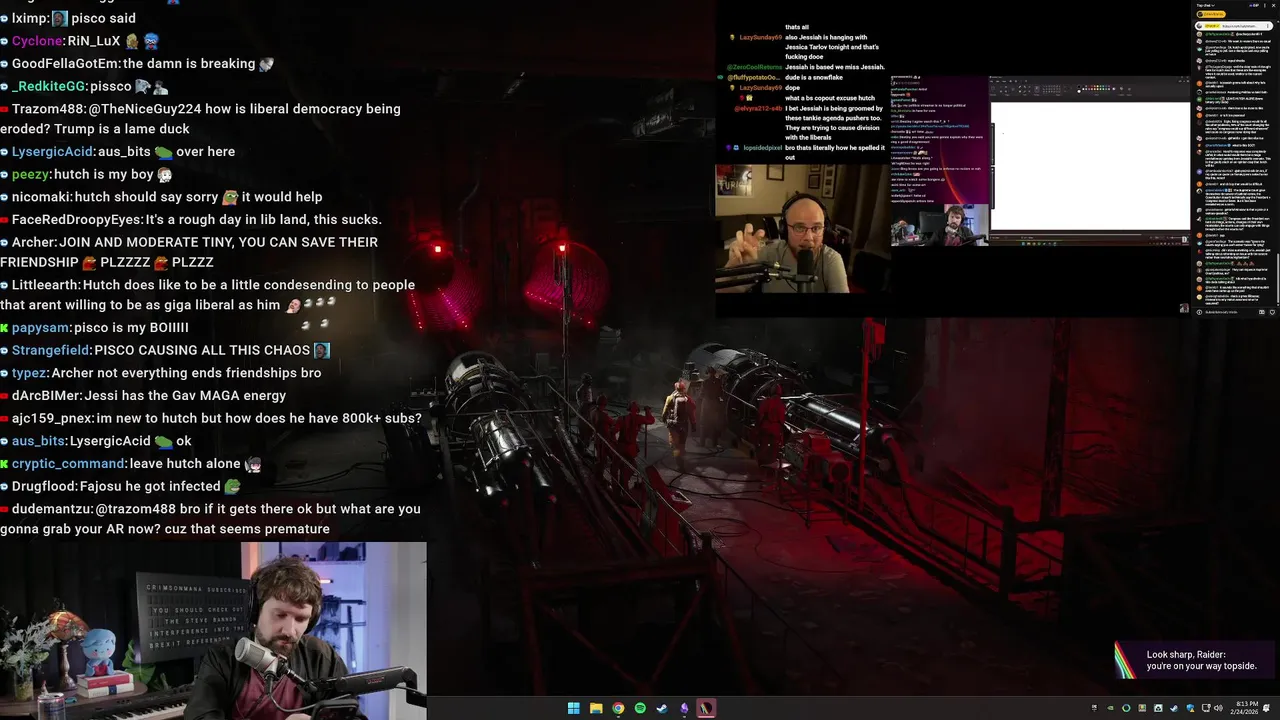The image size is (1280, 720).
Task: Close the YouTube chat panel
Action: click(x=1273, y=6)
